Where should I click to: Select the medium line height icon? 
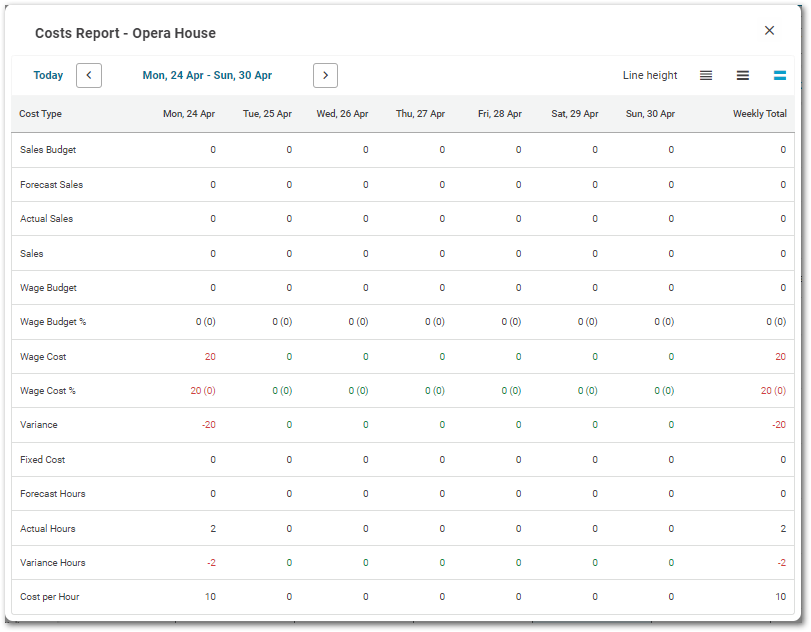[x=742, y=75]
